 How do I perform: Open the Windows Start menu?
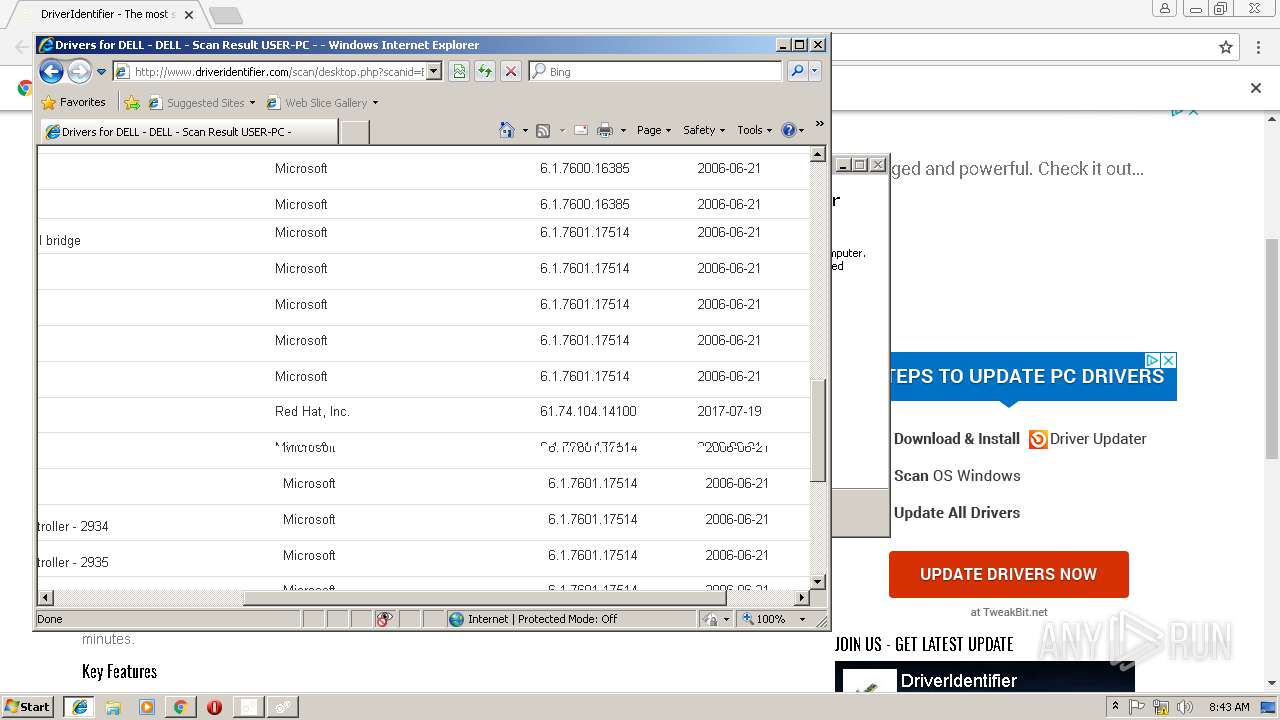[27, 706]
